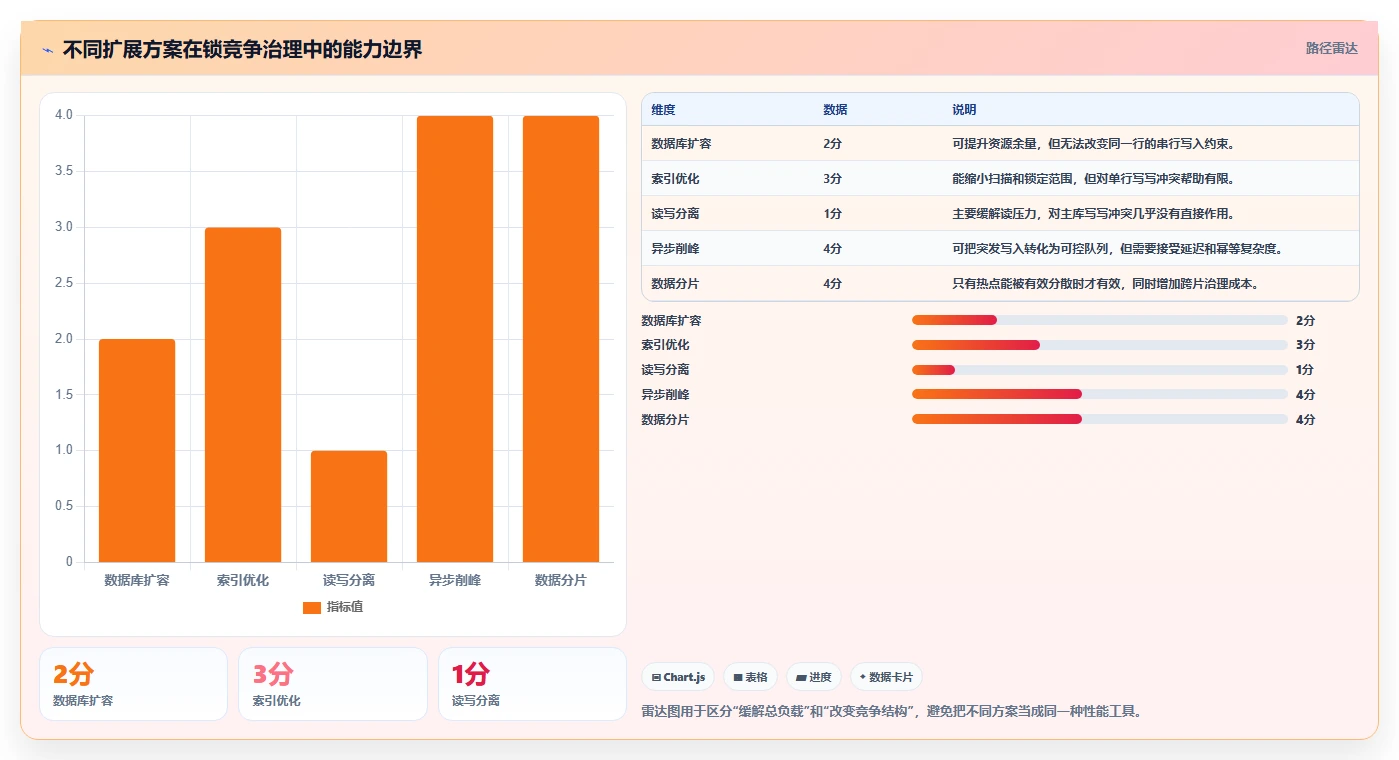The height and width of the screenshot is (760, 1399).
Task: Click the 2.5 y-axis tick label
Action: point(64,283)
